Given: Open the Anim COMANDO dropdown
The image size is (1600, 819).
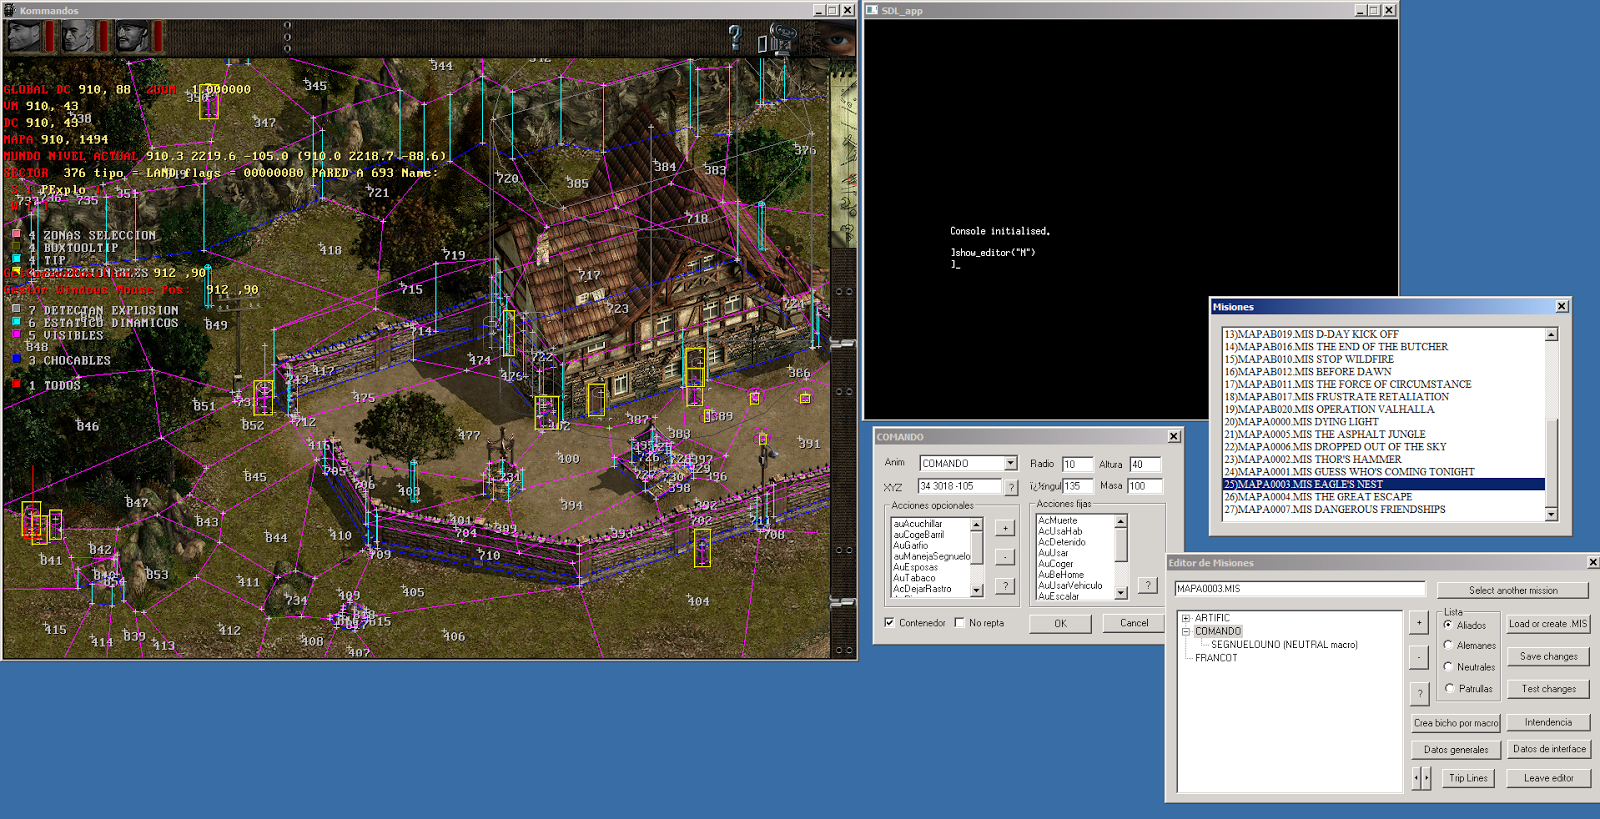Looking at the screenshot, I should click(1010, 463).
